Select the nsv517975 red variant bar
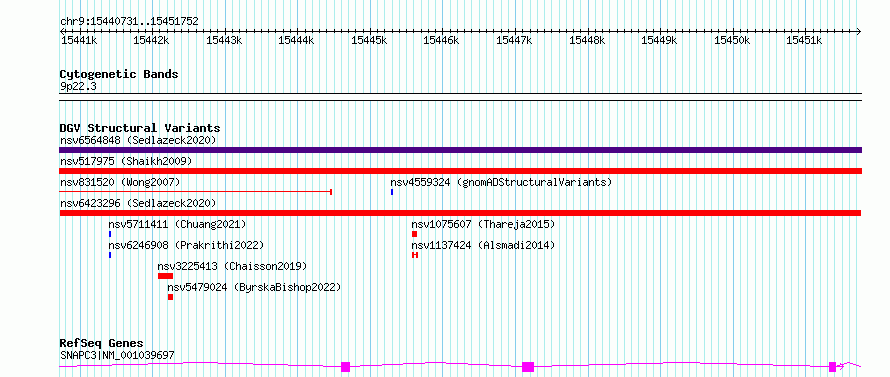 [x=460, y=171]
